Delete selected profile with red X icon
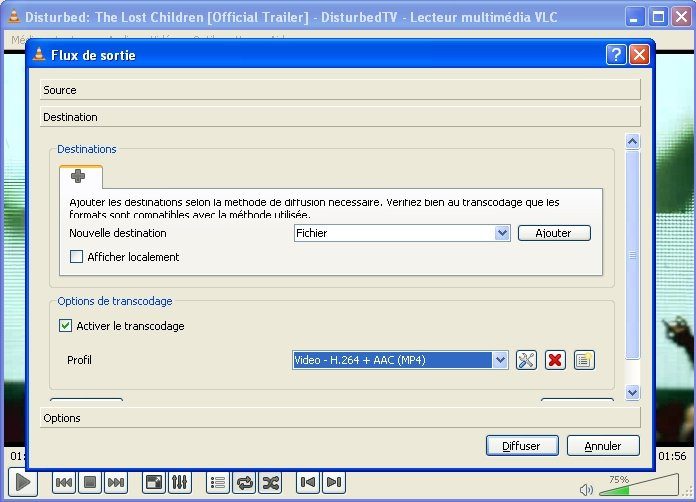696x502 pixels. point(555,360)
